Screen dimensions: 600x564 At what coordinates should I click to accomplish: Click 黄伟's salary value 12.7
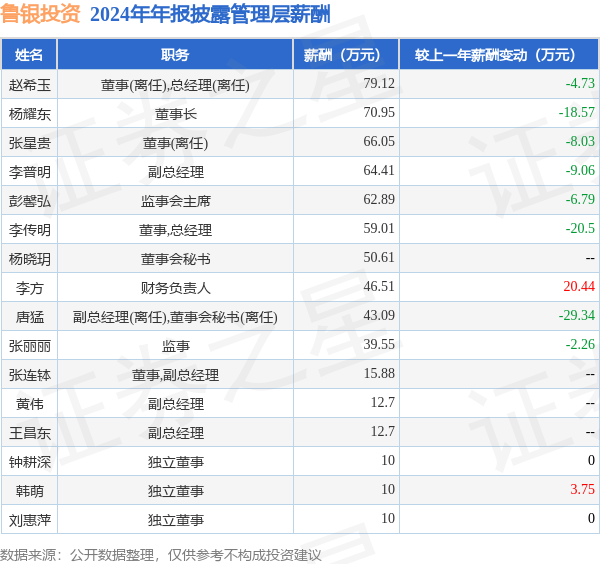pyautogui.click(x=383, y=402)
